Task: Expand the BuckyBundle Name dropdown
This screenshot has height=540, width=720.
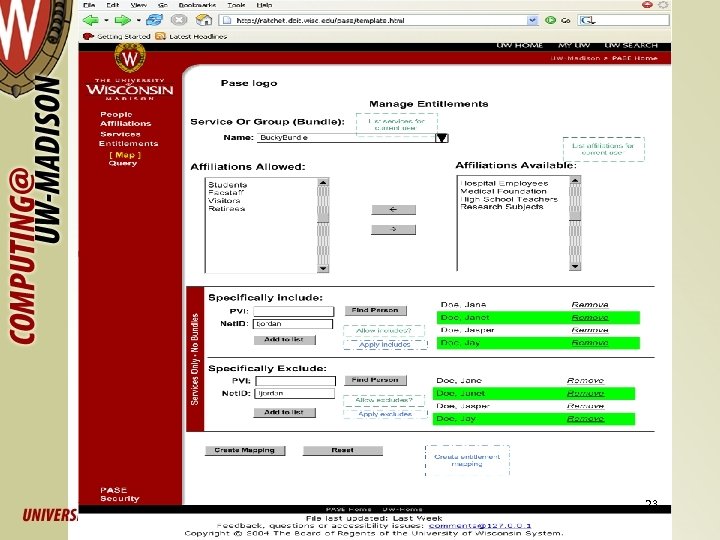Action: coord(441,138)
